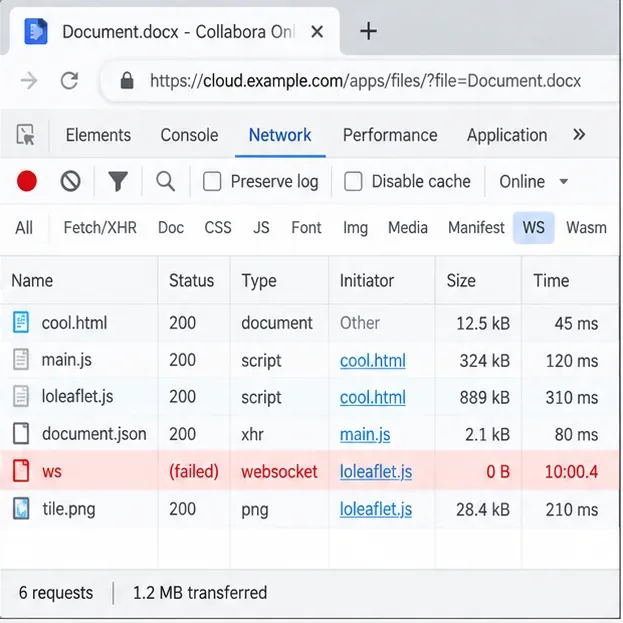Image resolution: width=623 pixels, height=623 pixels.
Task: Toggle the network filter funnel icon
Action: pos(118,181)
